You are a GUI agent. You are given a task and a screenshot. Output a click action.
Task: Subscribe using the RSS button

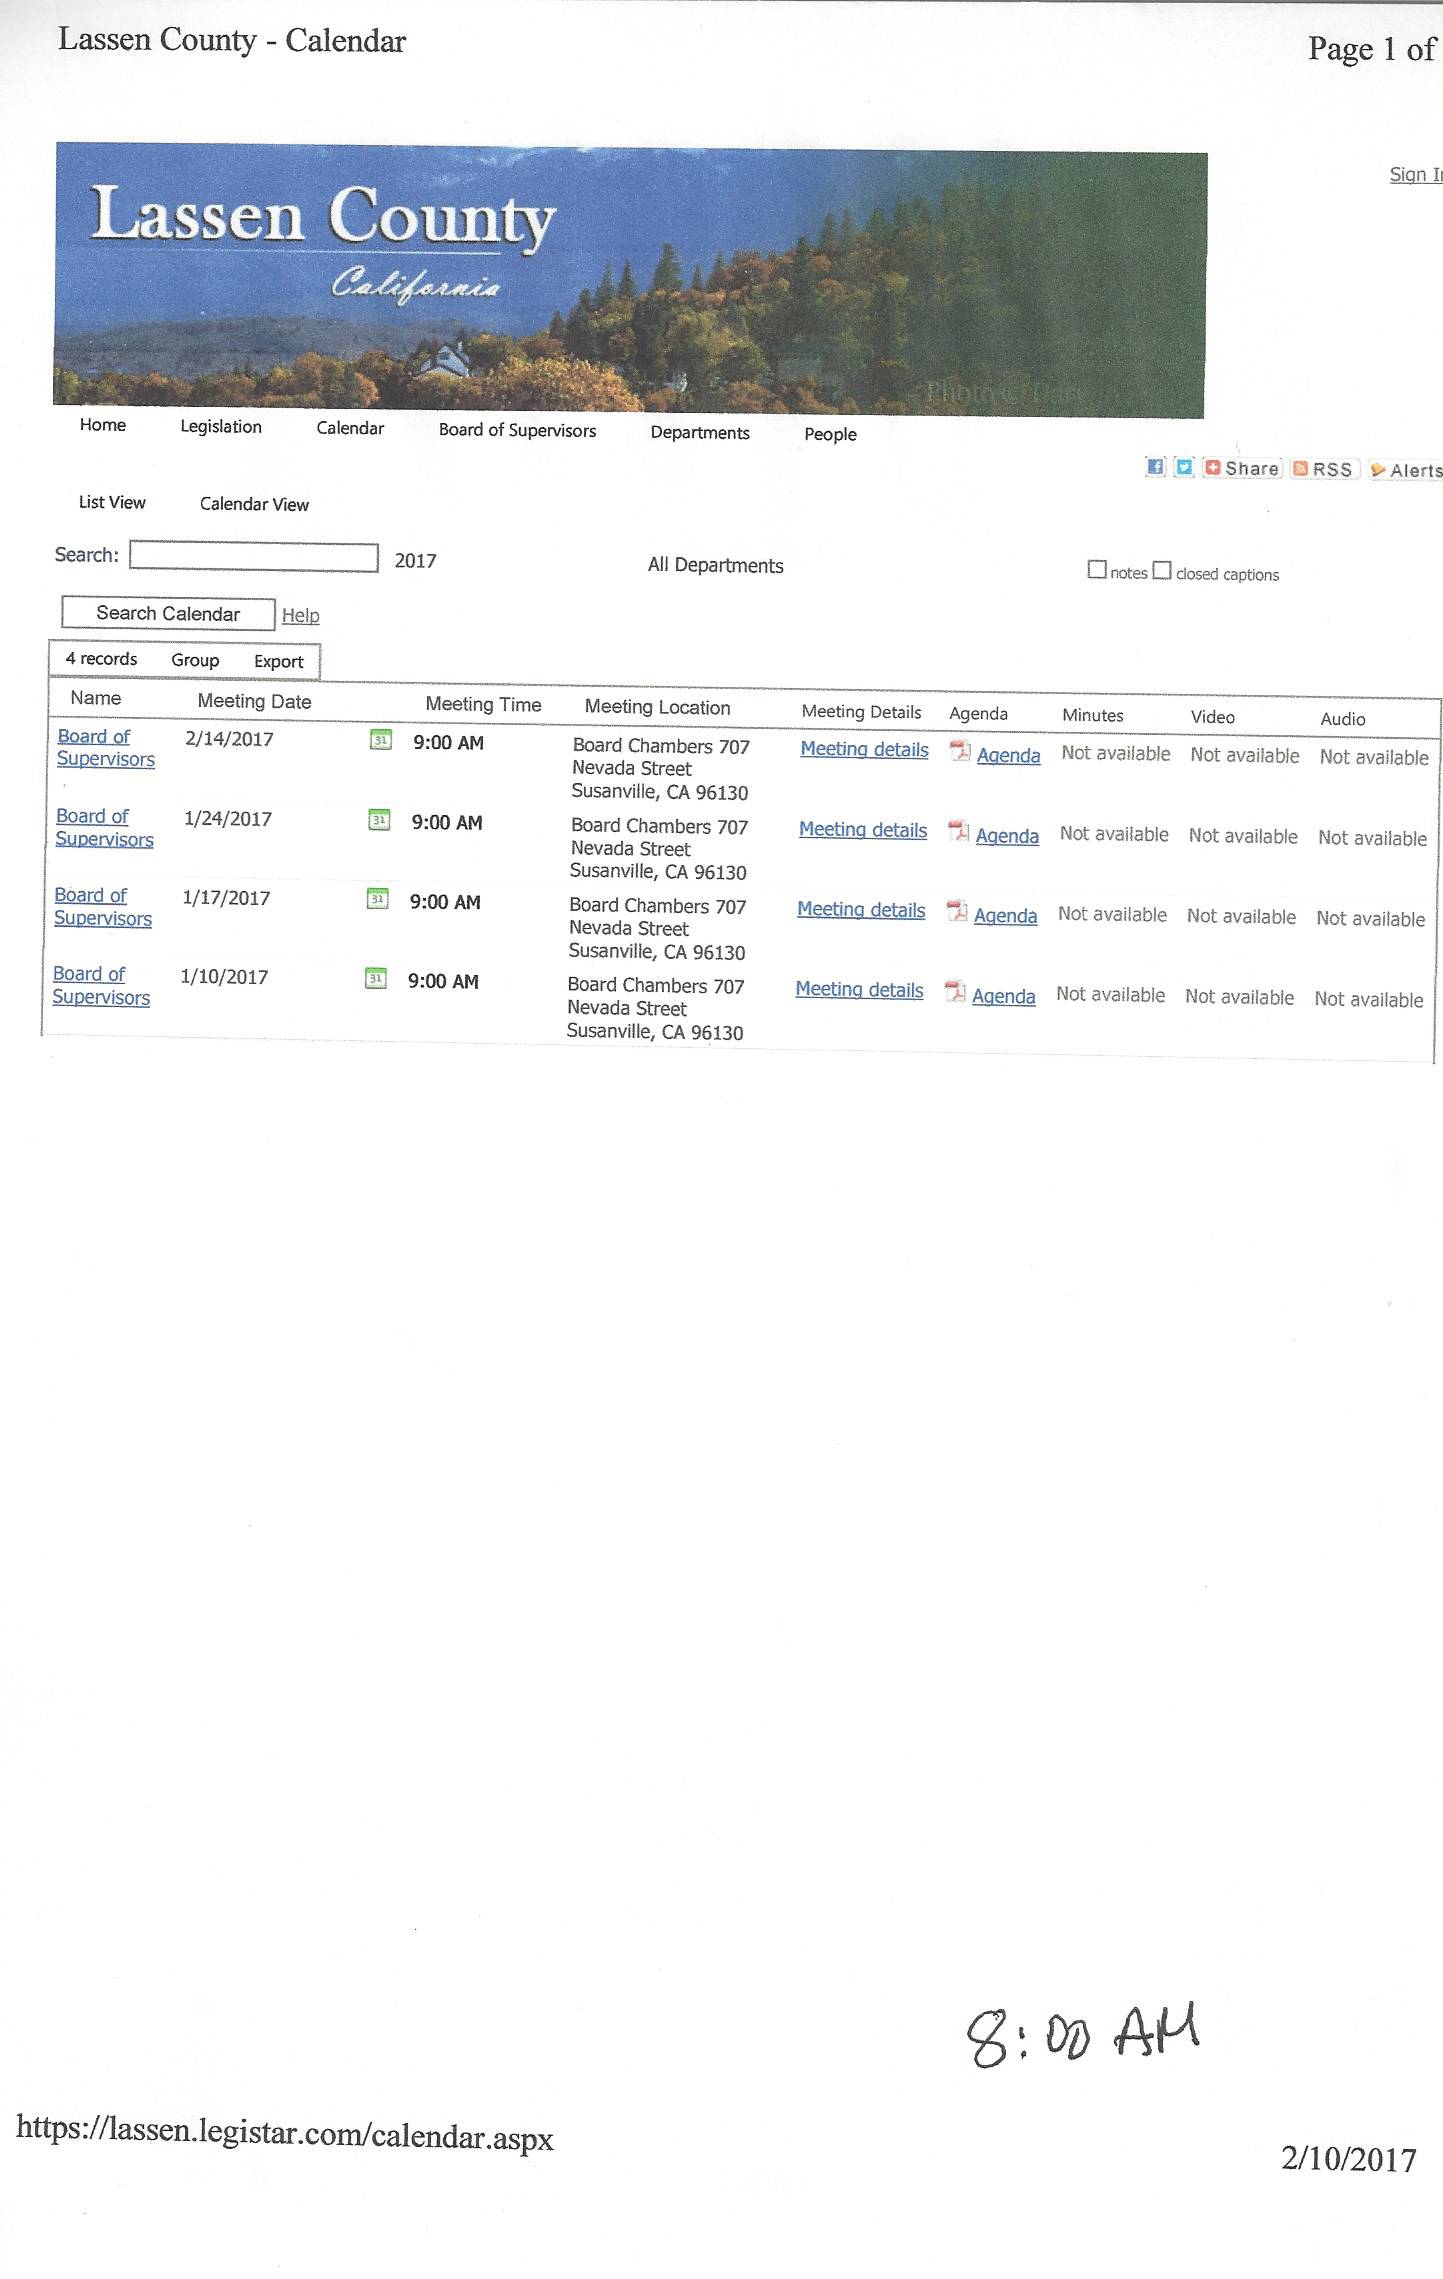[x=1323, y=469]
